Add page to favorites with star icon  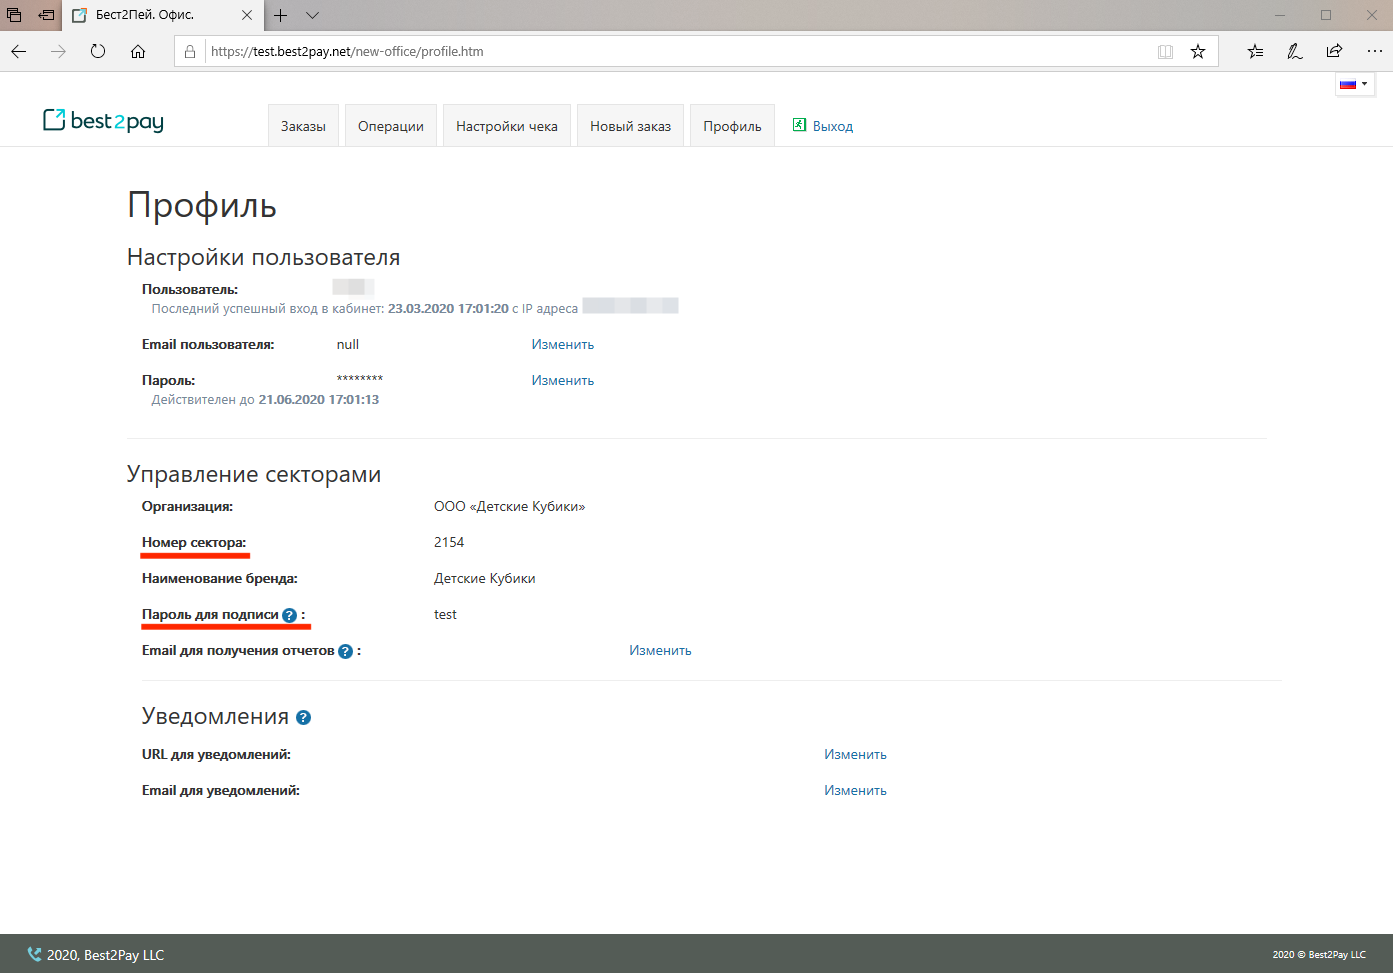point(1198,52)
